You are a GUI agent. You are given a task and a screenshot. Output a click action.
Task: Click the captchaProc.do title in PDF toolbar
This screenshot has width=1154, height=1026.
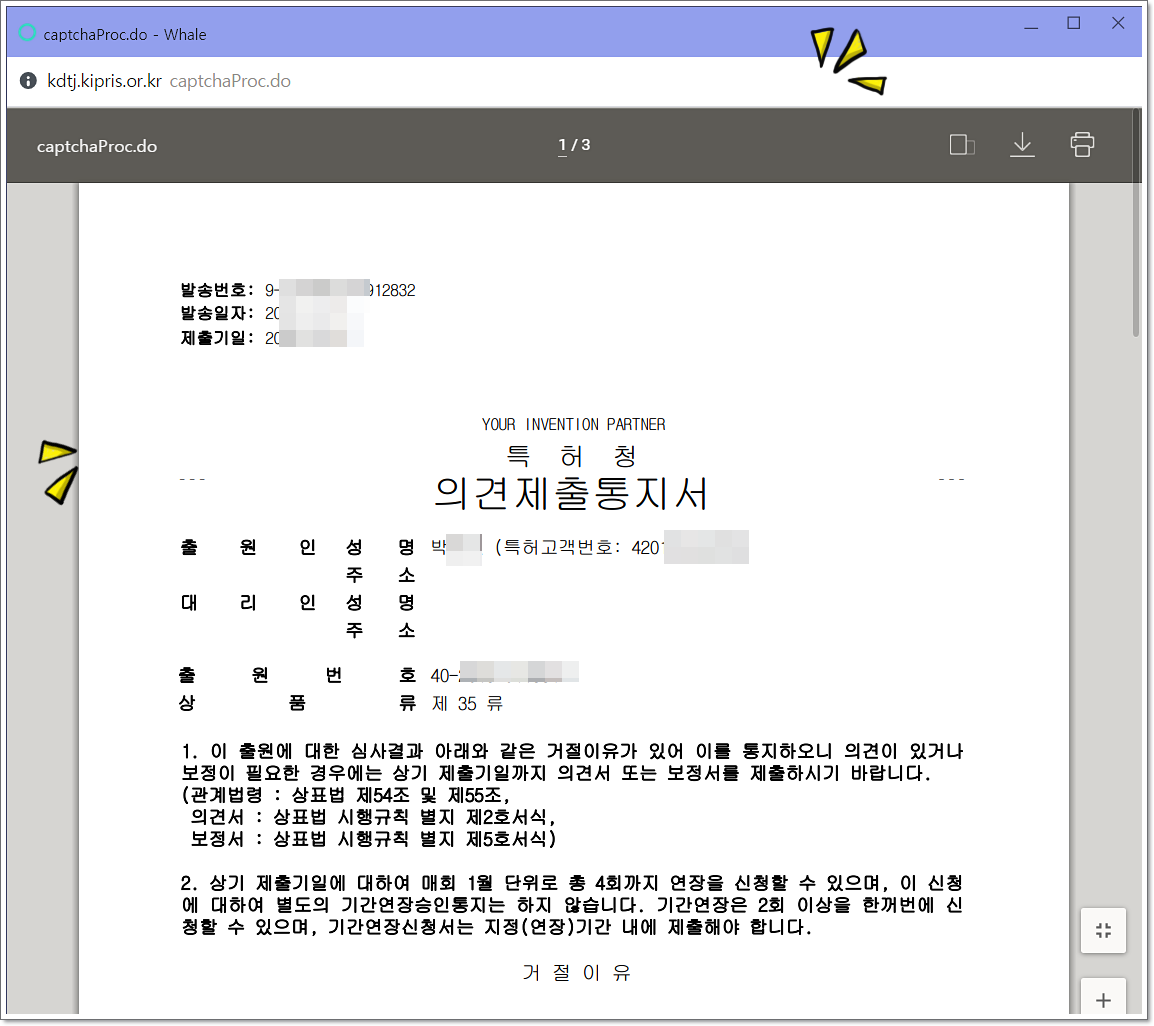click(96, 146)
